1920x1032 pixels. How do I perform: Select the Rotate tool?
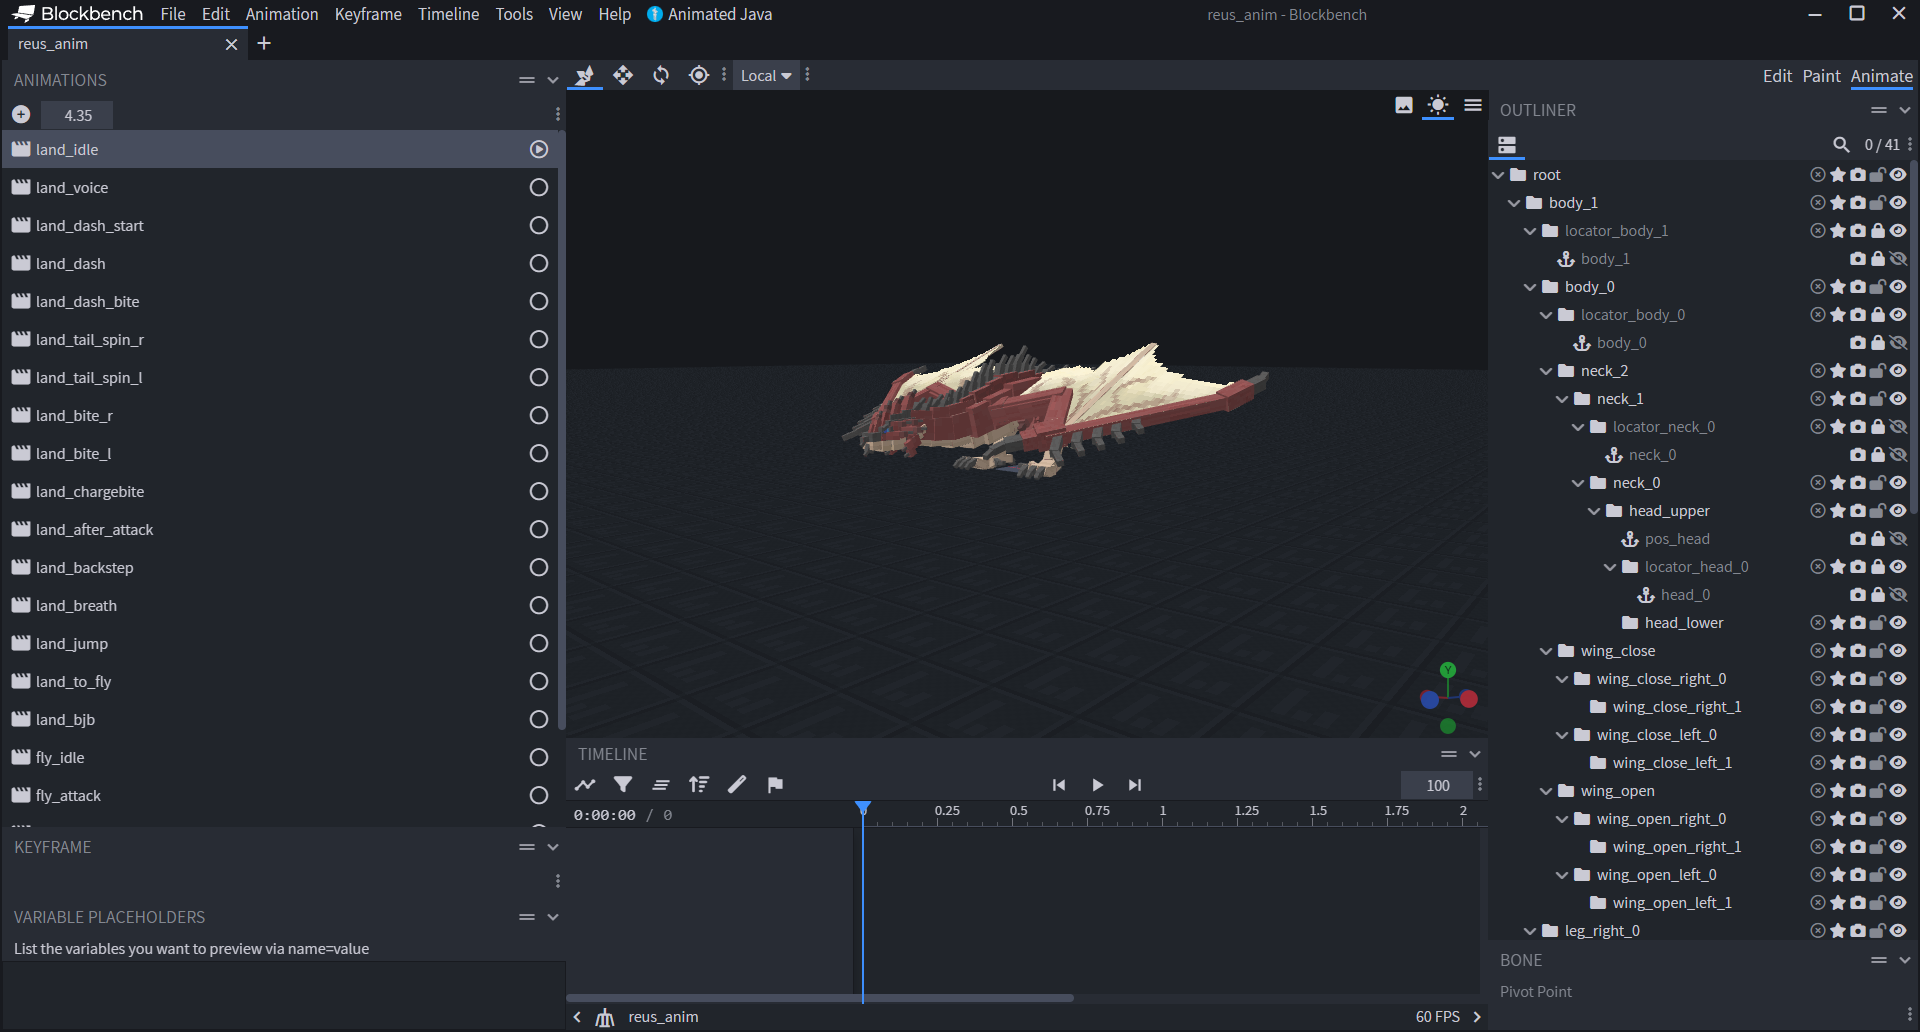pos(661,75)
